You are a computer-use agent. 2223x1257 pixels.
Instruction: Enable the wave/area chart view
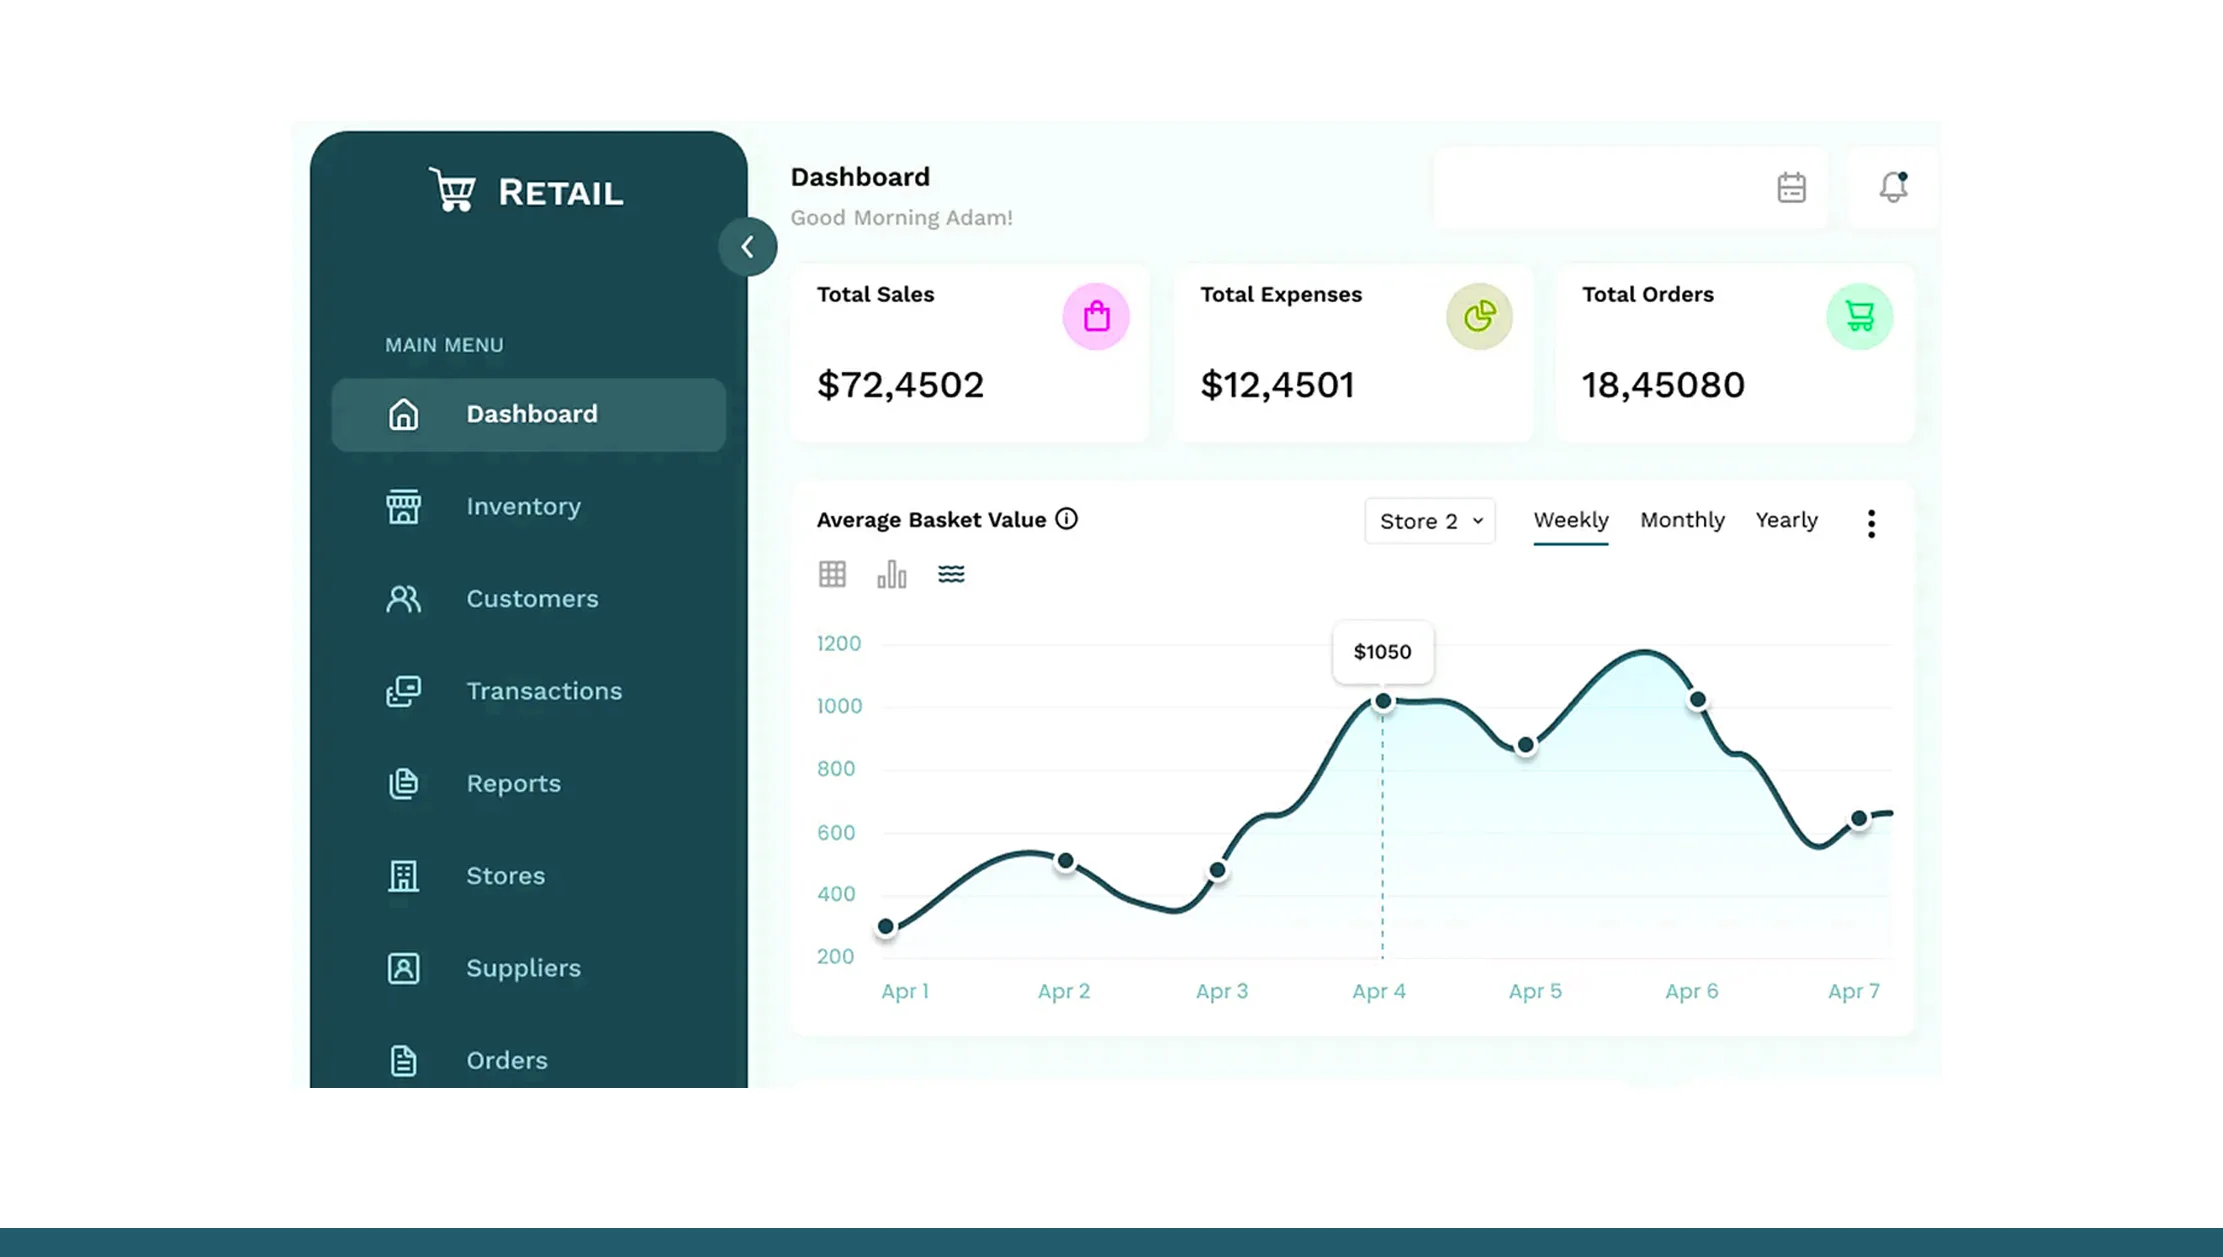click(951, 573)
